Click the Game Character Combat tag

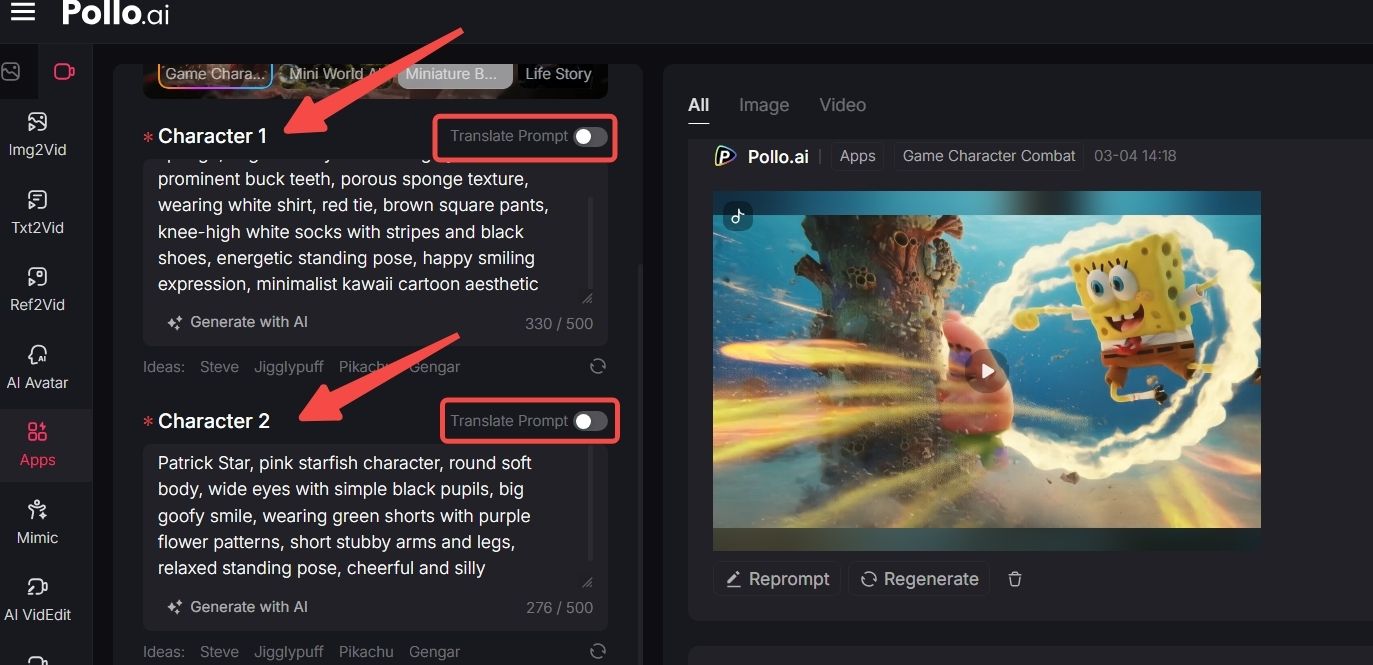point(989,156)
